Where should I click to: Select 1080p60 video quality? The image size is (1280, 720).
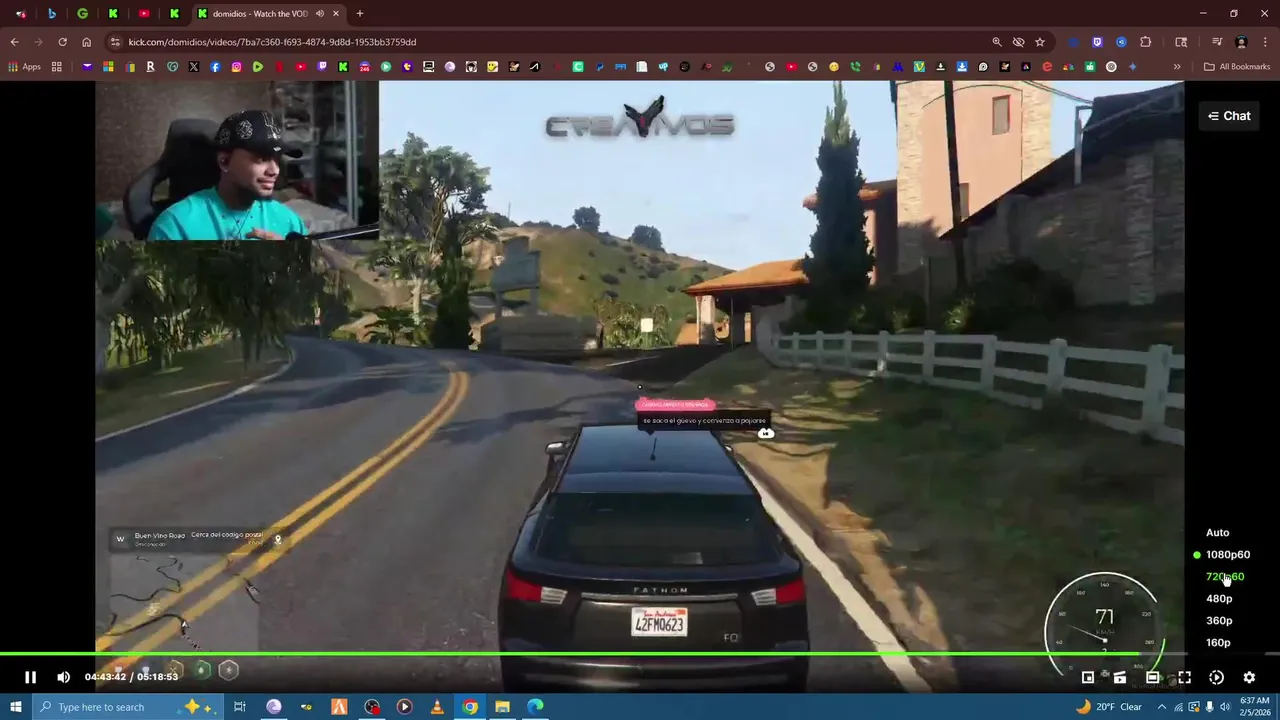pyautogui.click(x=1227, y=555)
